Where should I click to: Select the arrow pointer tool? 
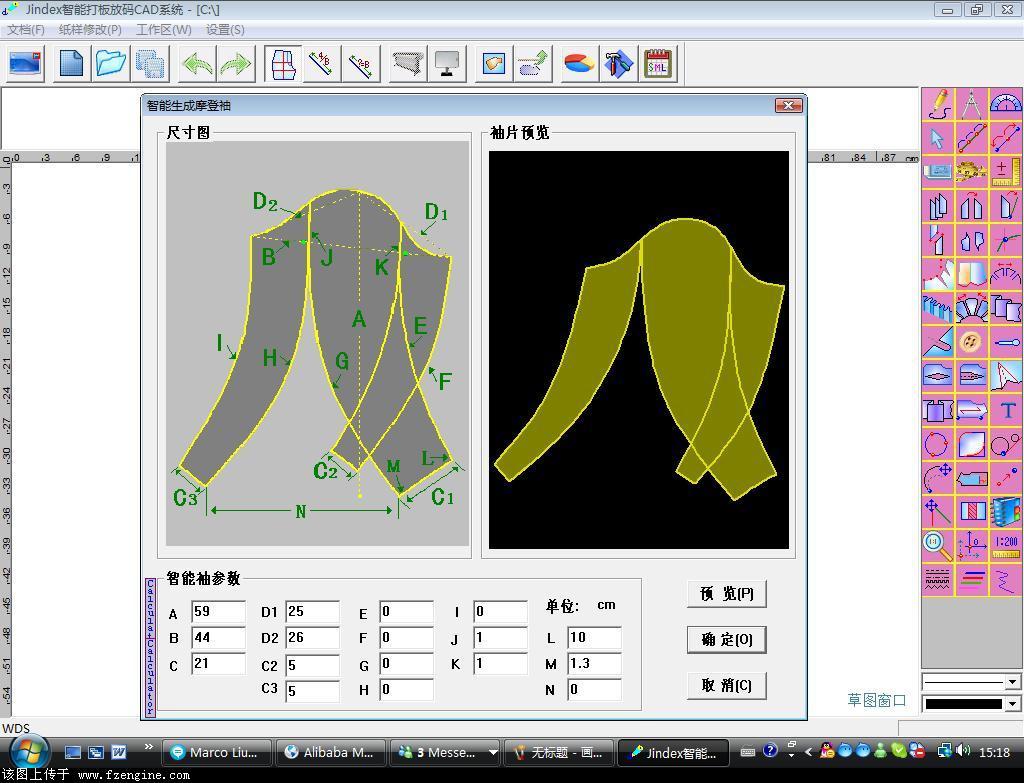pos(938,138)
